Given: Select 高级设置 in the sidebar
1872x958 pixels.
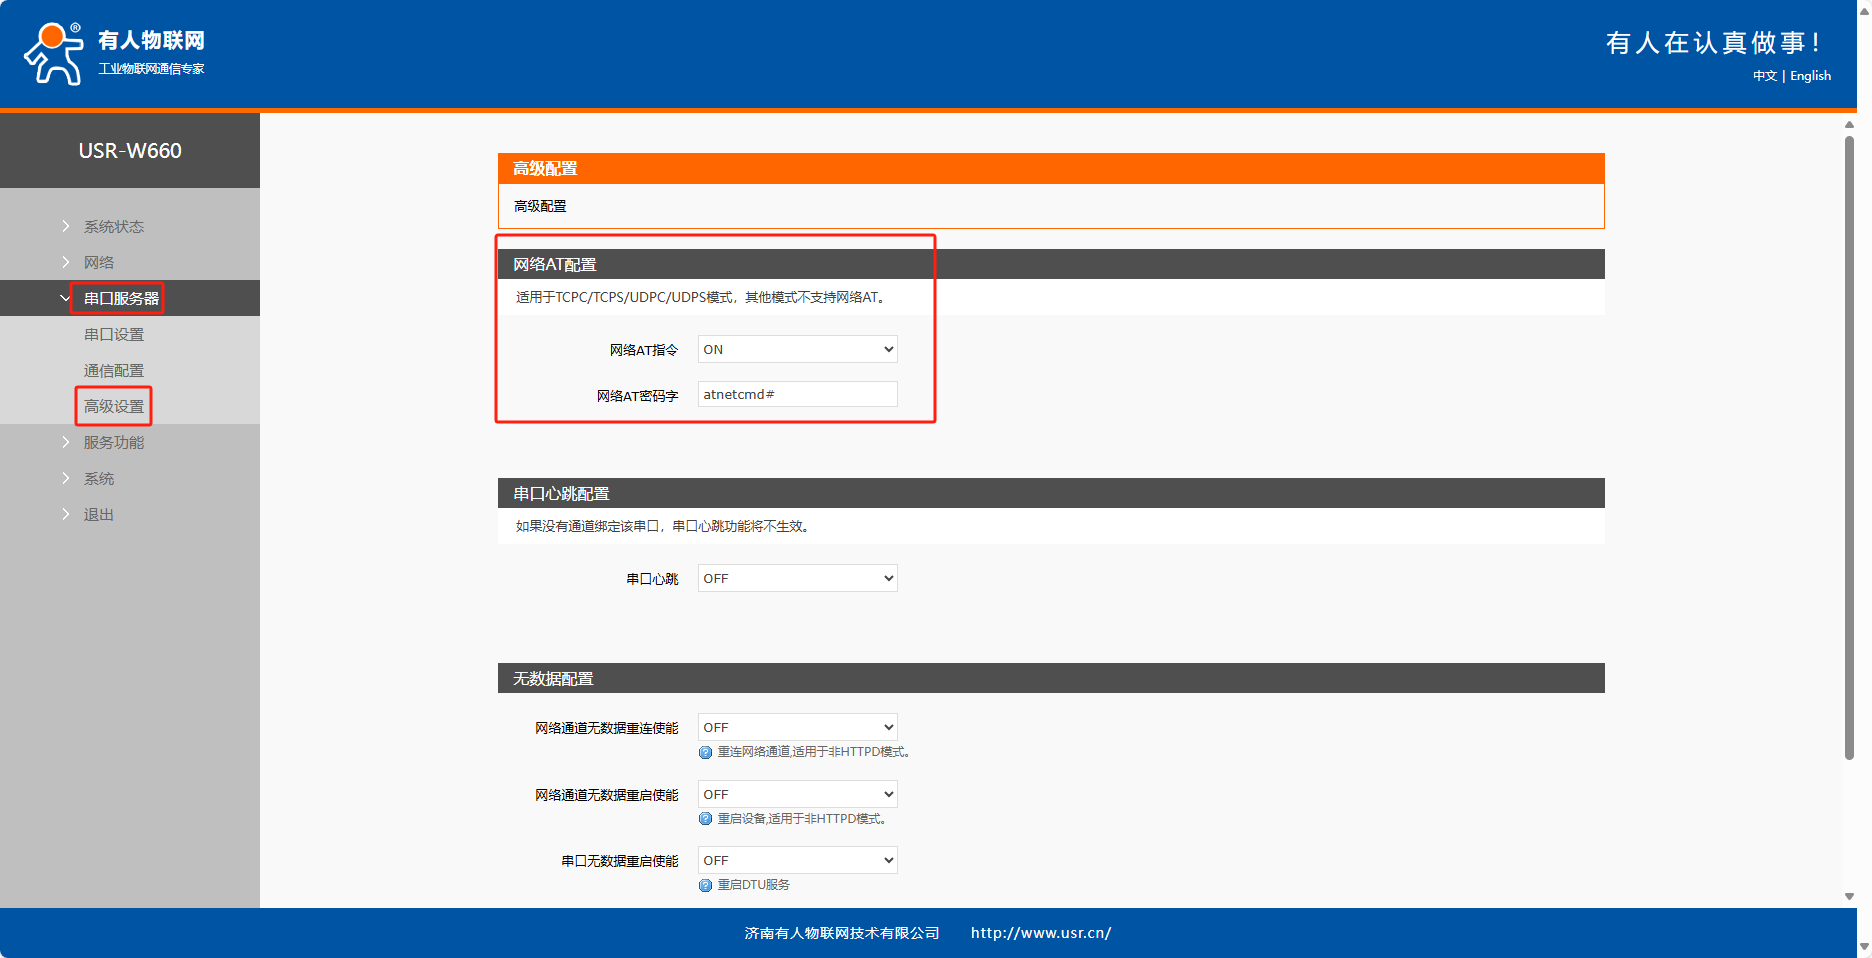Looking at the screenshot, I should click(113, 407).
